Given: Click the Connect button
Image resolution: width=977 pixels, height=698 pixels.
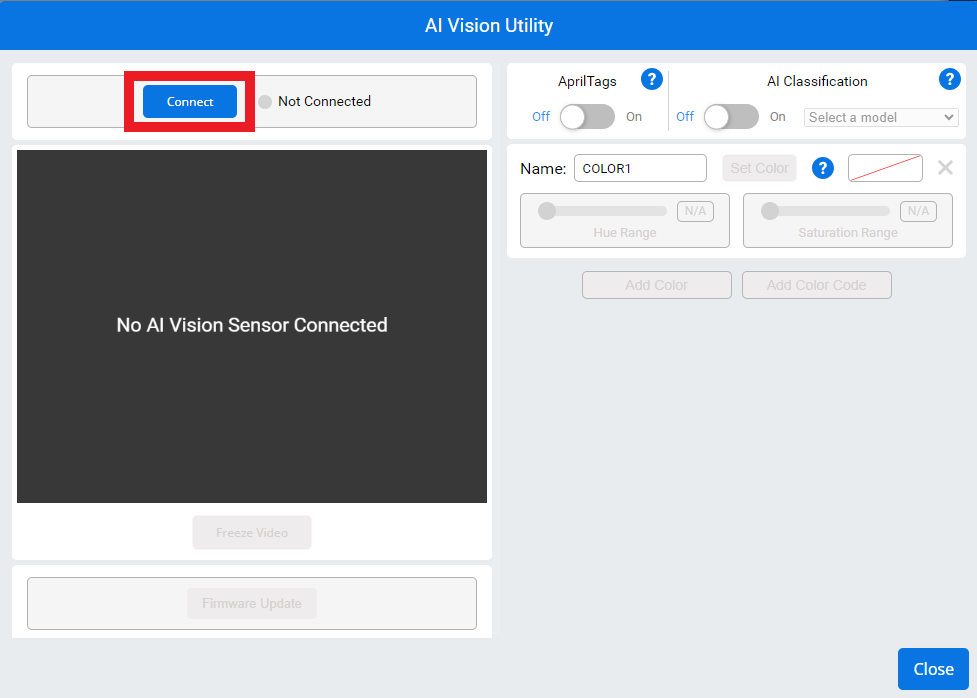Looking at the screenshot, I should (x=188, y=101).
